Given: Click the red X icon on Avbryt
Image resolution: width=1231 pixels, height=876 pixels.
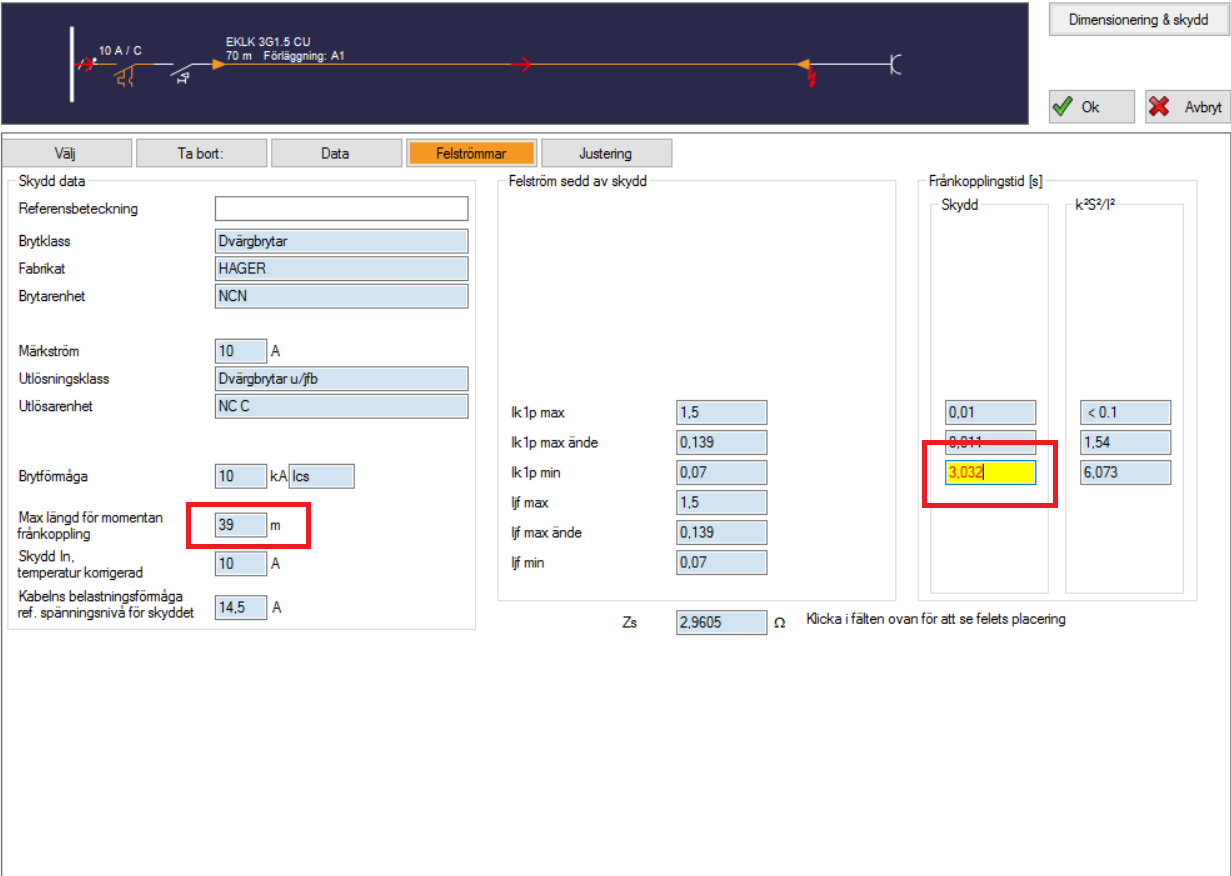Looking at the screenshot, I should pyautogui.click(x=1160, y=107).
